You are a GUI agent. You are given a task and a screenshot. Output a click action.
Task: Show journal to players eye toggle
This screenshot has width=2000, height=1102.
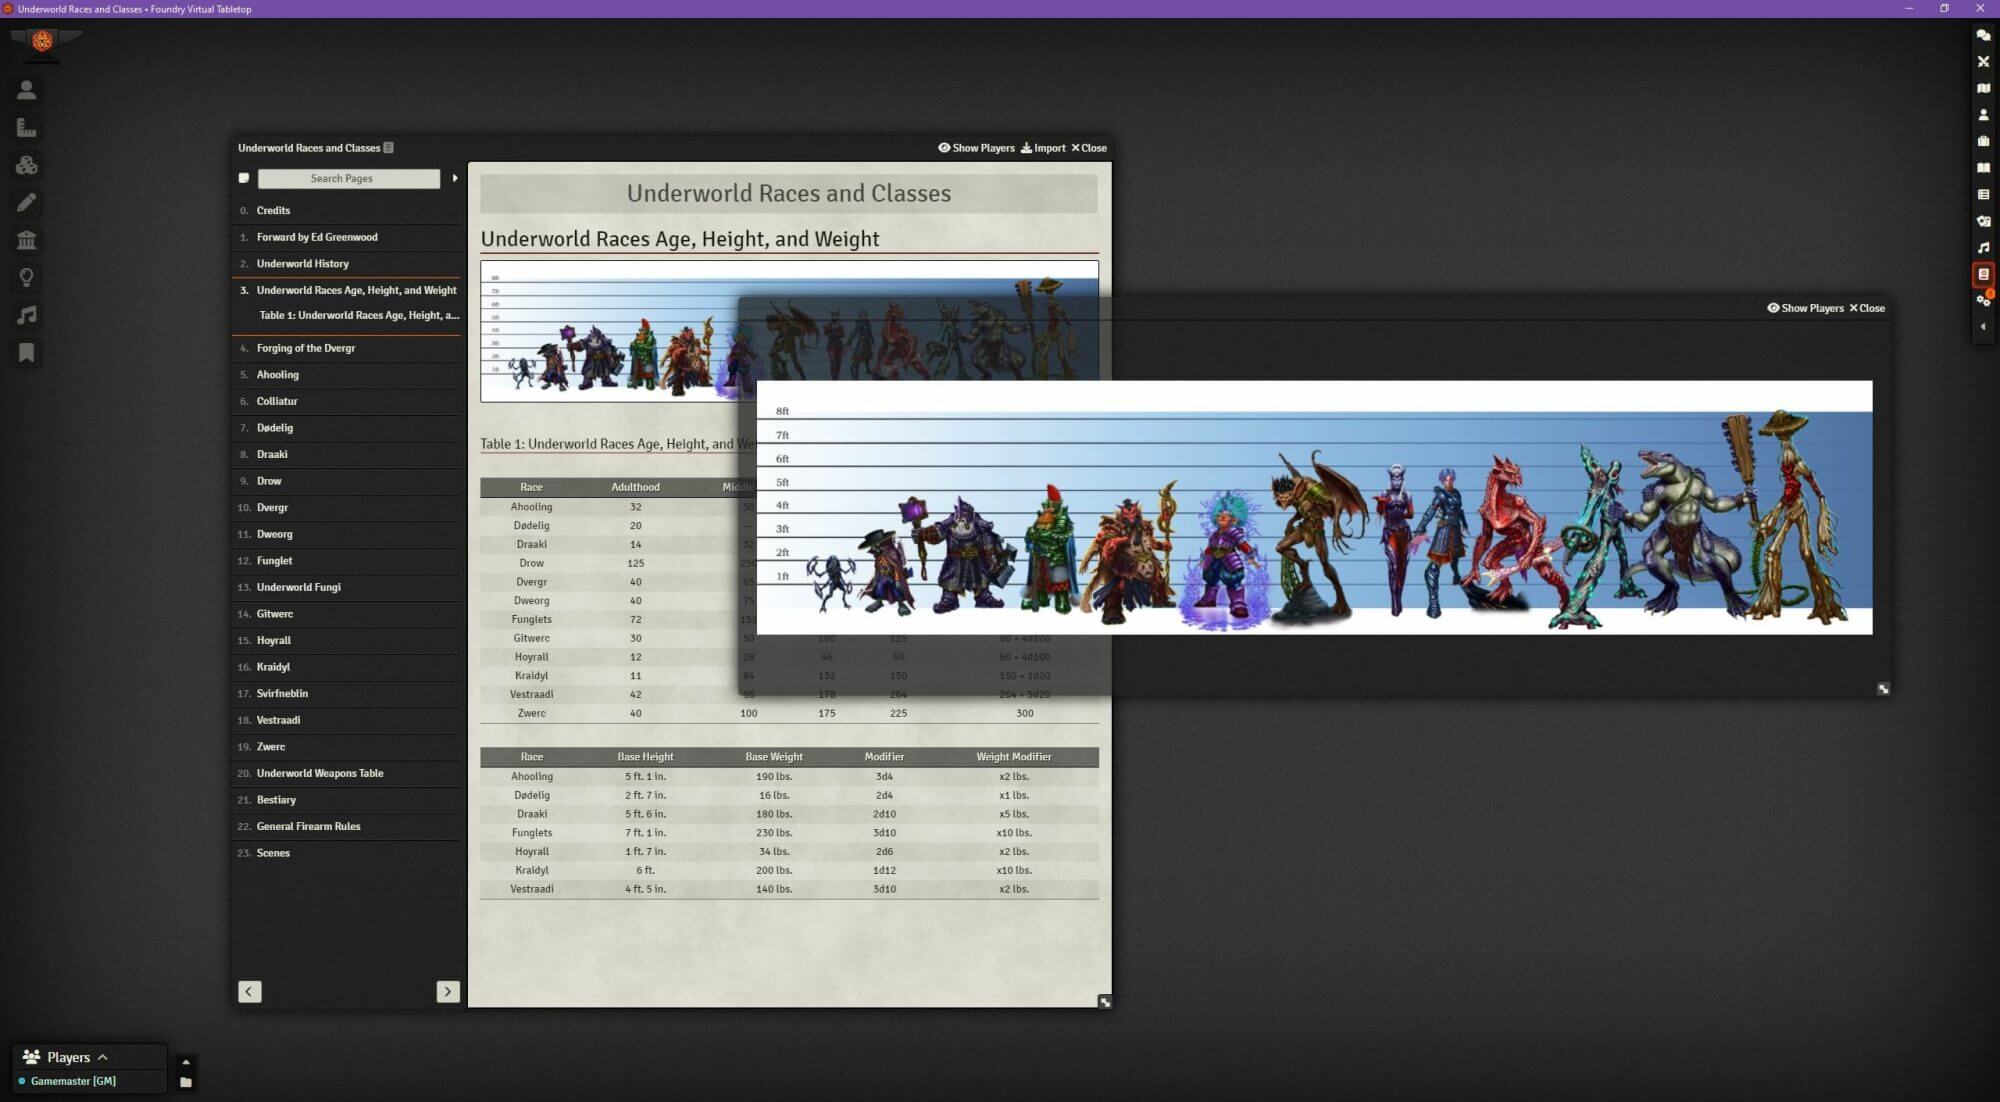976,148
